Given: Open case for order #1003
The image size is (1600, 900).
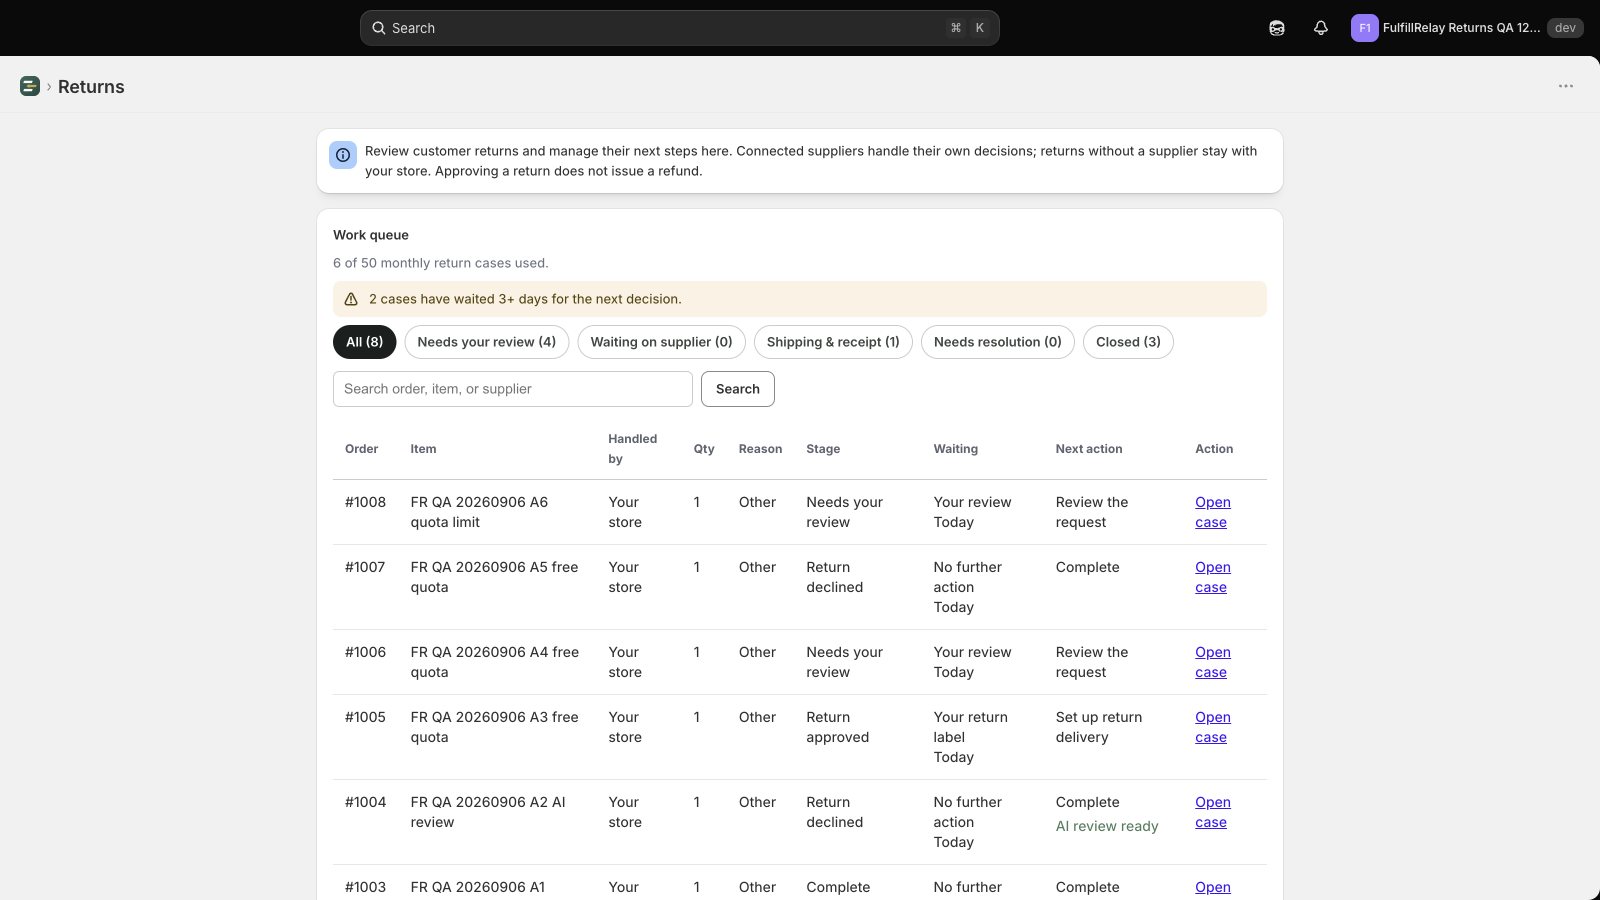Looking at the screenshot, I should (1213, 888).
